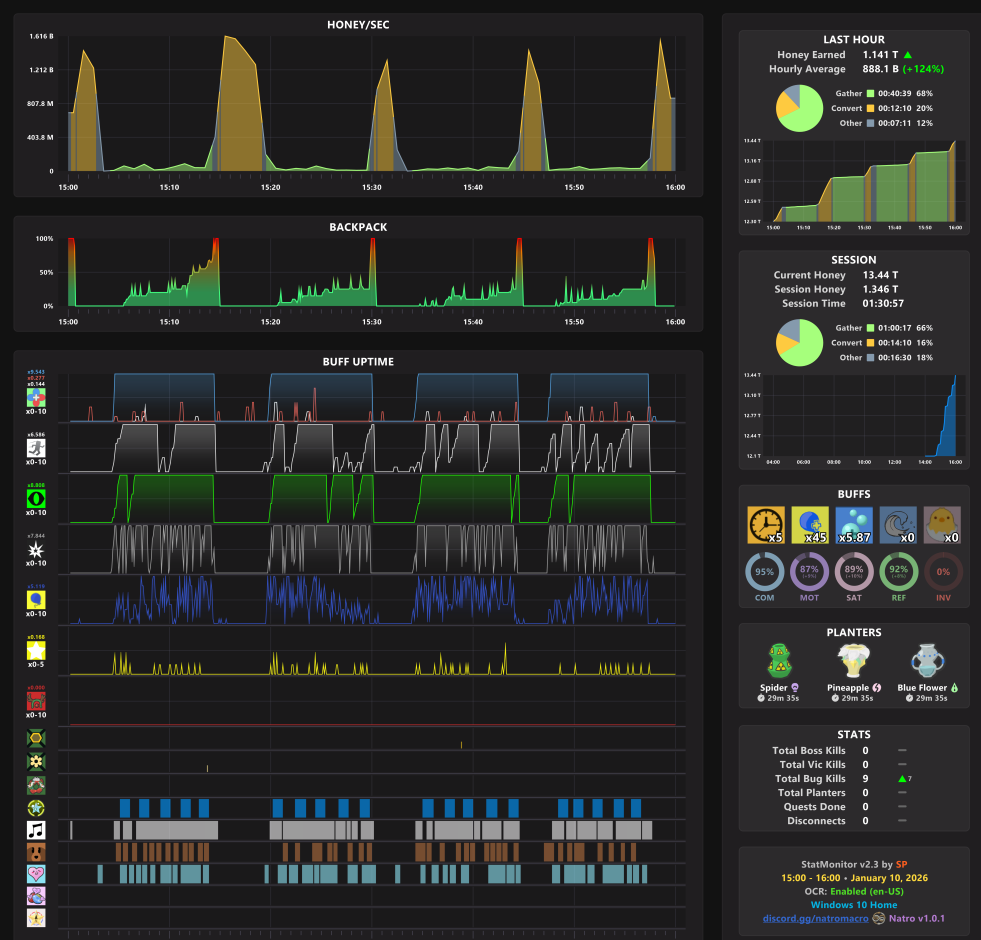Click the music note Melody icon

pos(36,830)
